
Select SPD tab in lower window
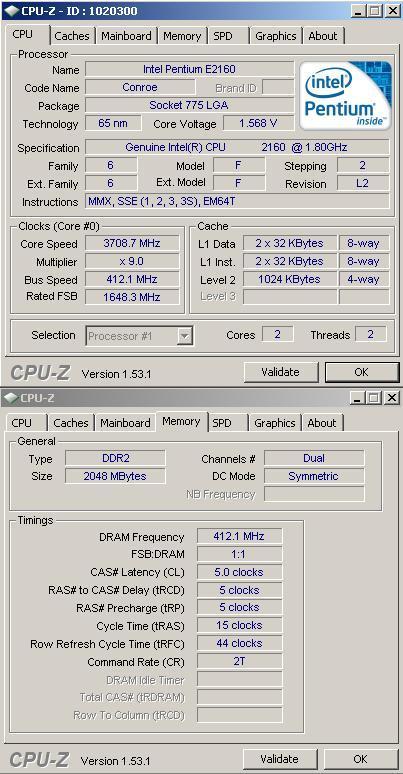222,423
